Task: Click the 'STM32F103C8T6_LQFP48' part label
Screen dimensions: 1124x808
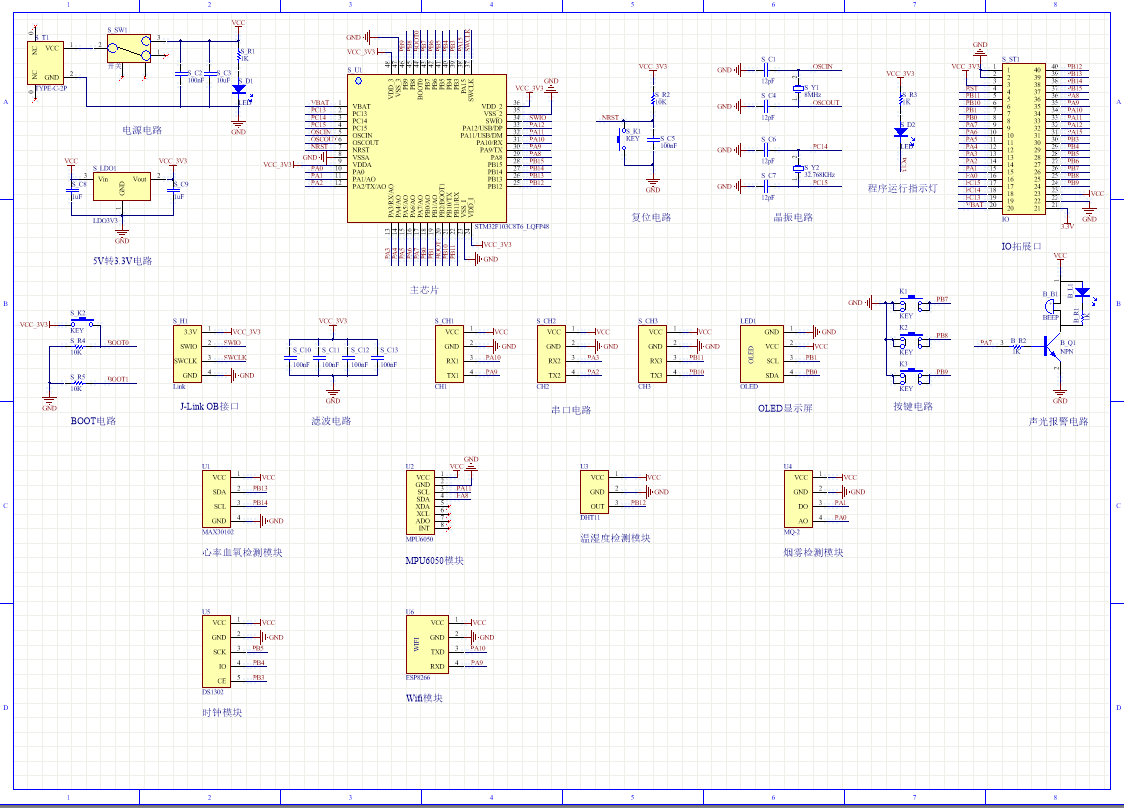Action: coord(512,227)
